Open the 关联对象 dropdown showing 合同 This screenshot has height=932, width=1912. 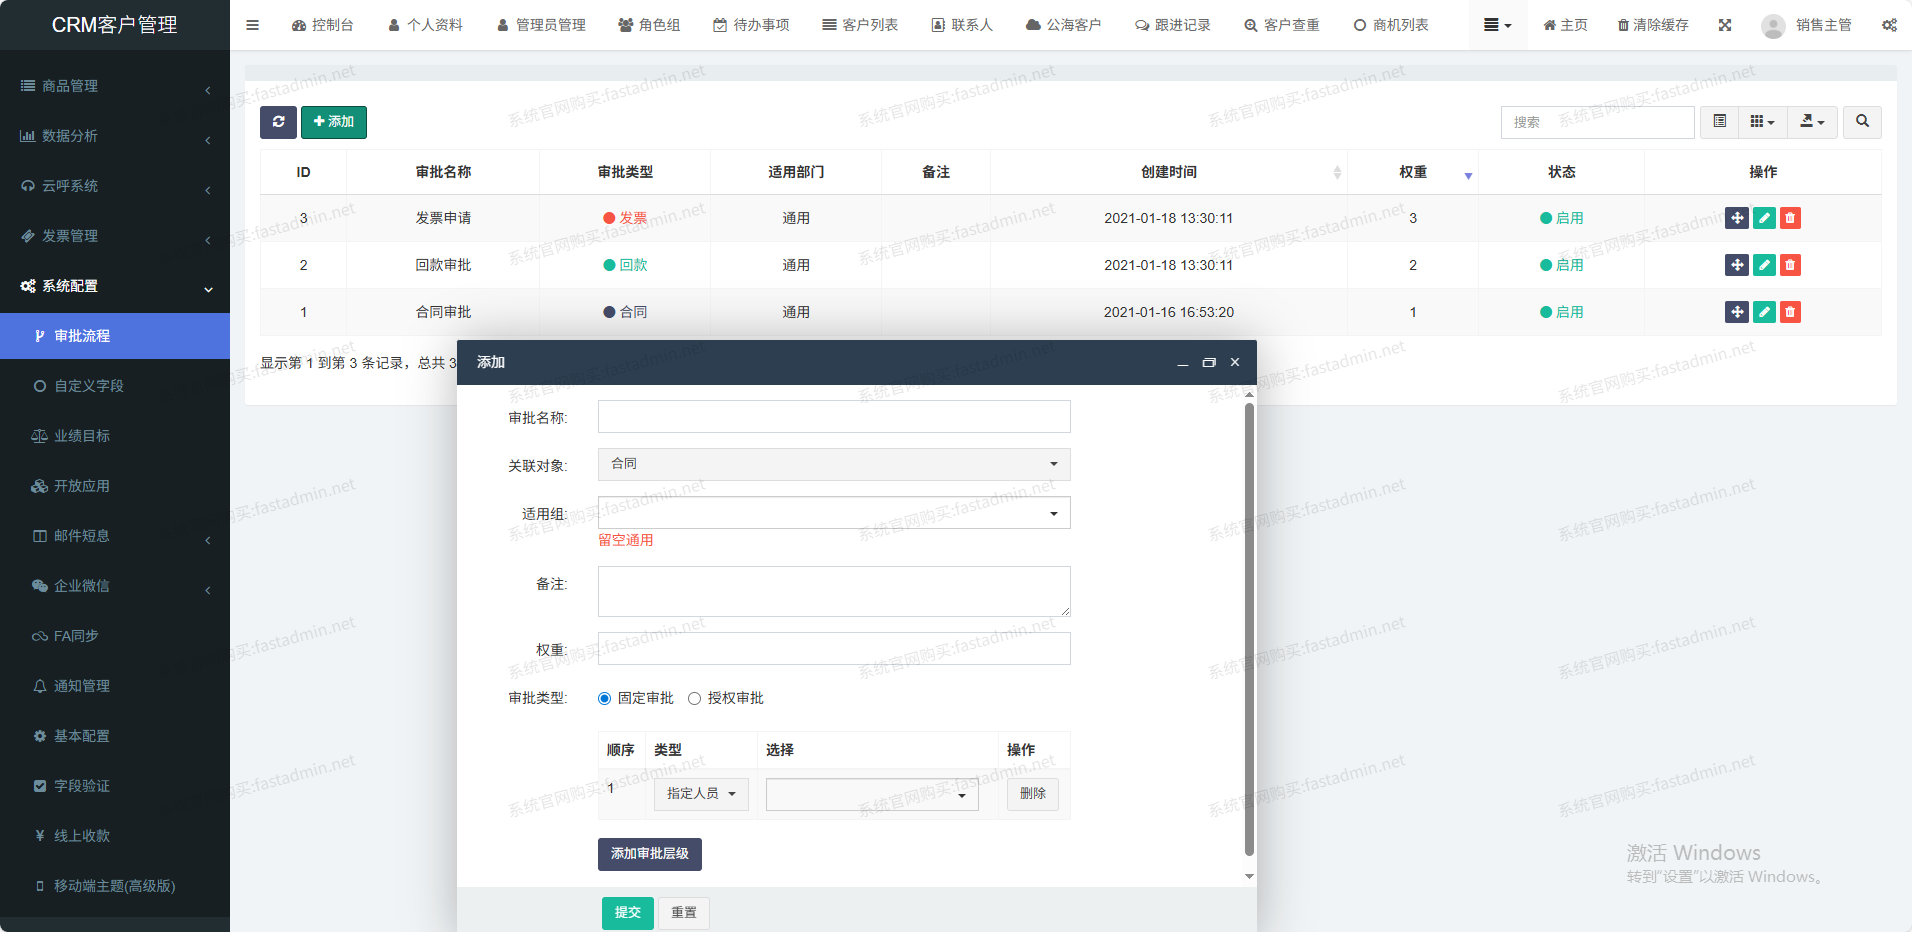click(x=834, y=464)
